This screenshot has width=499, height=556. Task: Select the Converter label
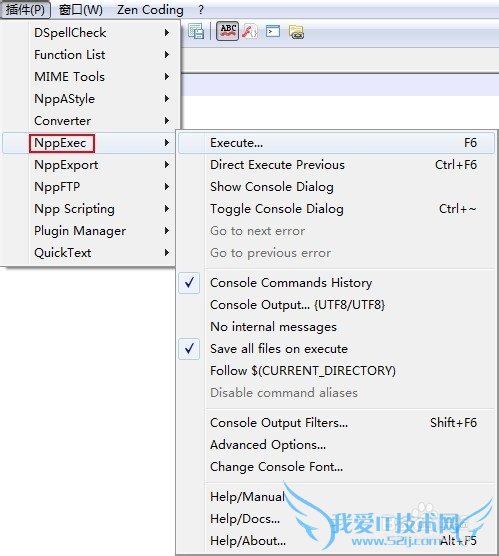(62, 121)
